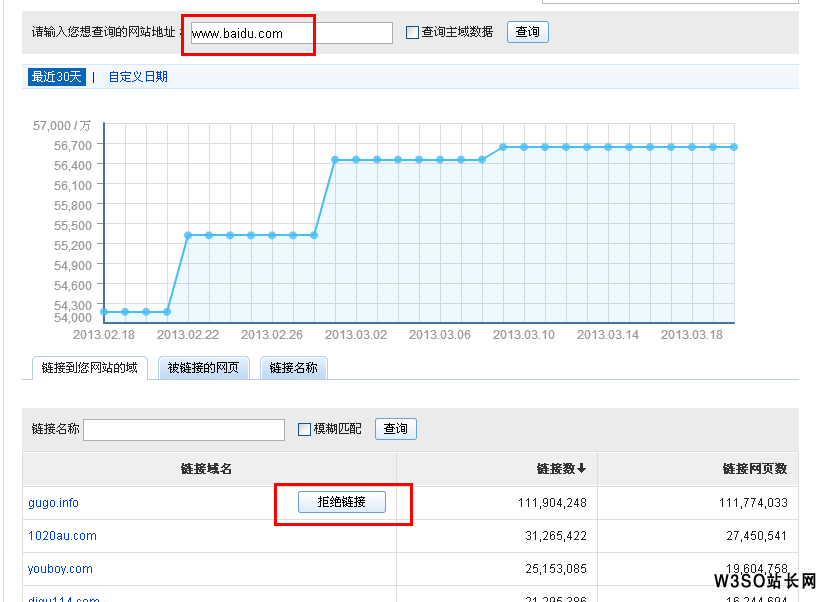Screen dimensions: 826x602
Task: Switch to the 链接名称 tab
Action: coord(293,368)
